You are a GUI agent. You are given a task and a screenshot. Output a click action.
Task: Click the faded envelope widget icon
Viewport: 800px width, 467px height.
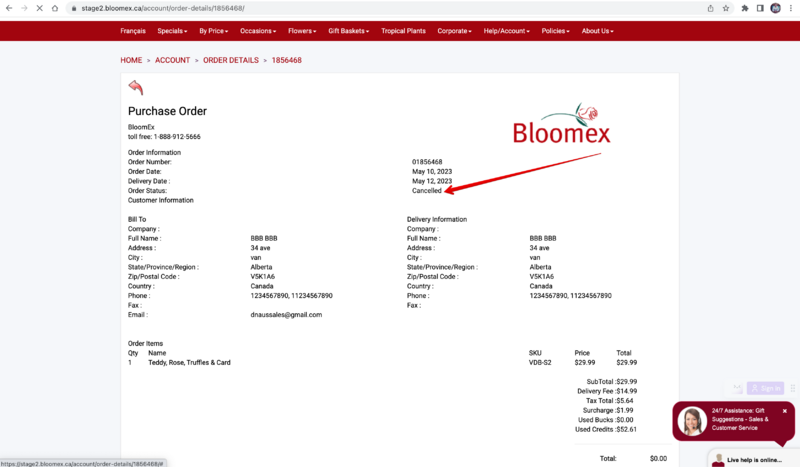(x=737, y=388)
